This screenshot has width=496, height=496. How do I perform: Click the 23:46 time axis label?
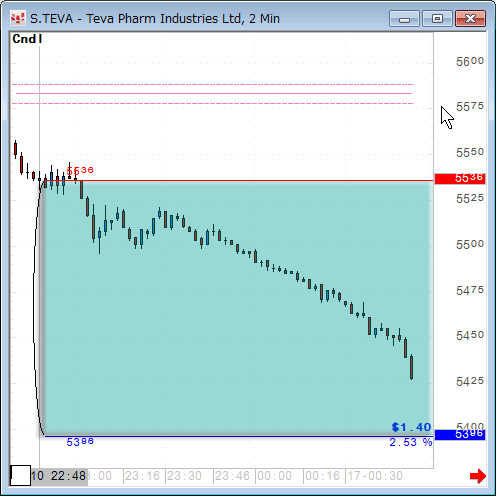(232, 476)
